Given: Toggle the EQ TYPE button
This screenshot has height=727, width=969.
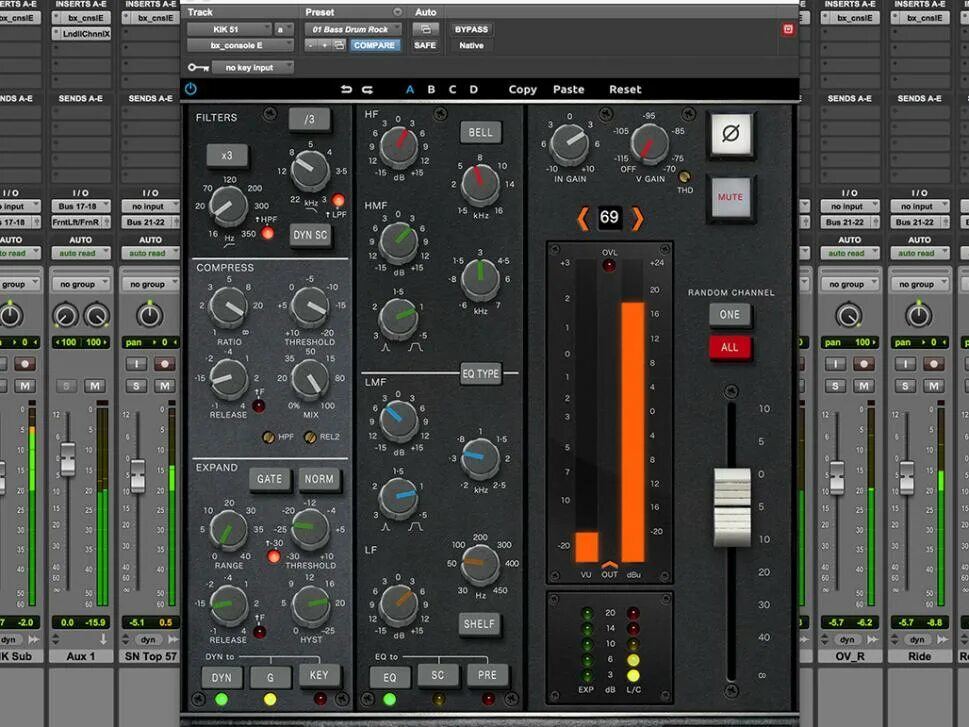Looking at the screenshot, I should 480,373.
